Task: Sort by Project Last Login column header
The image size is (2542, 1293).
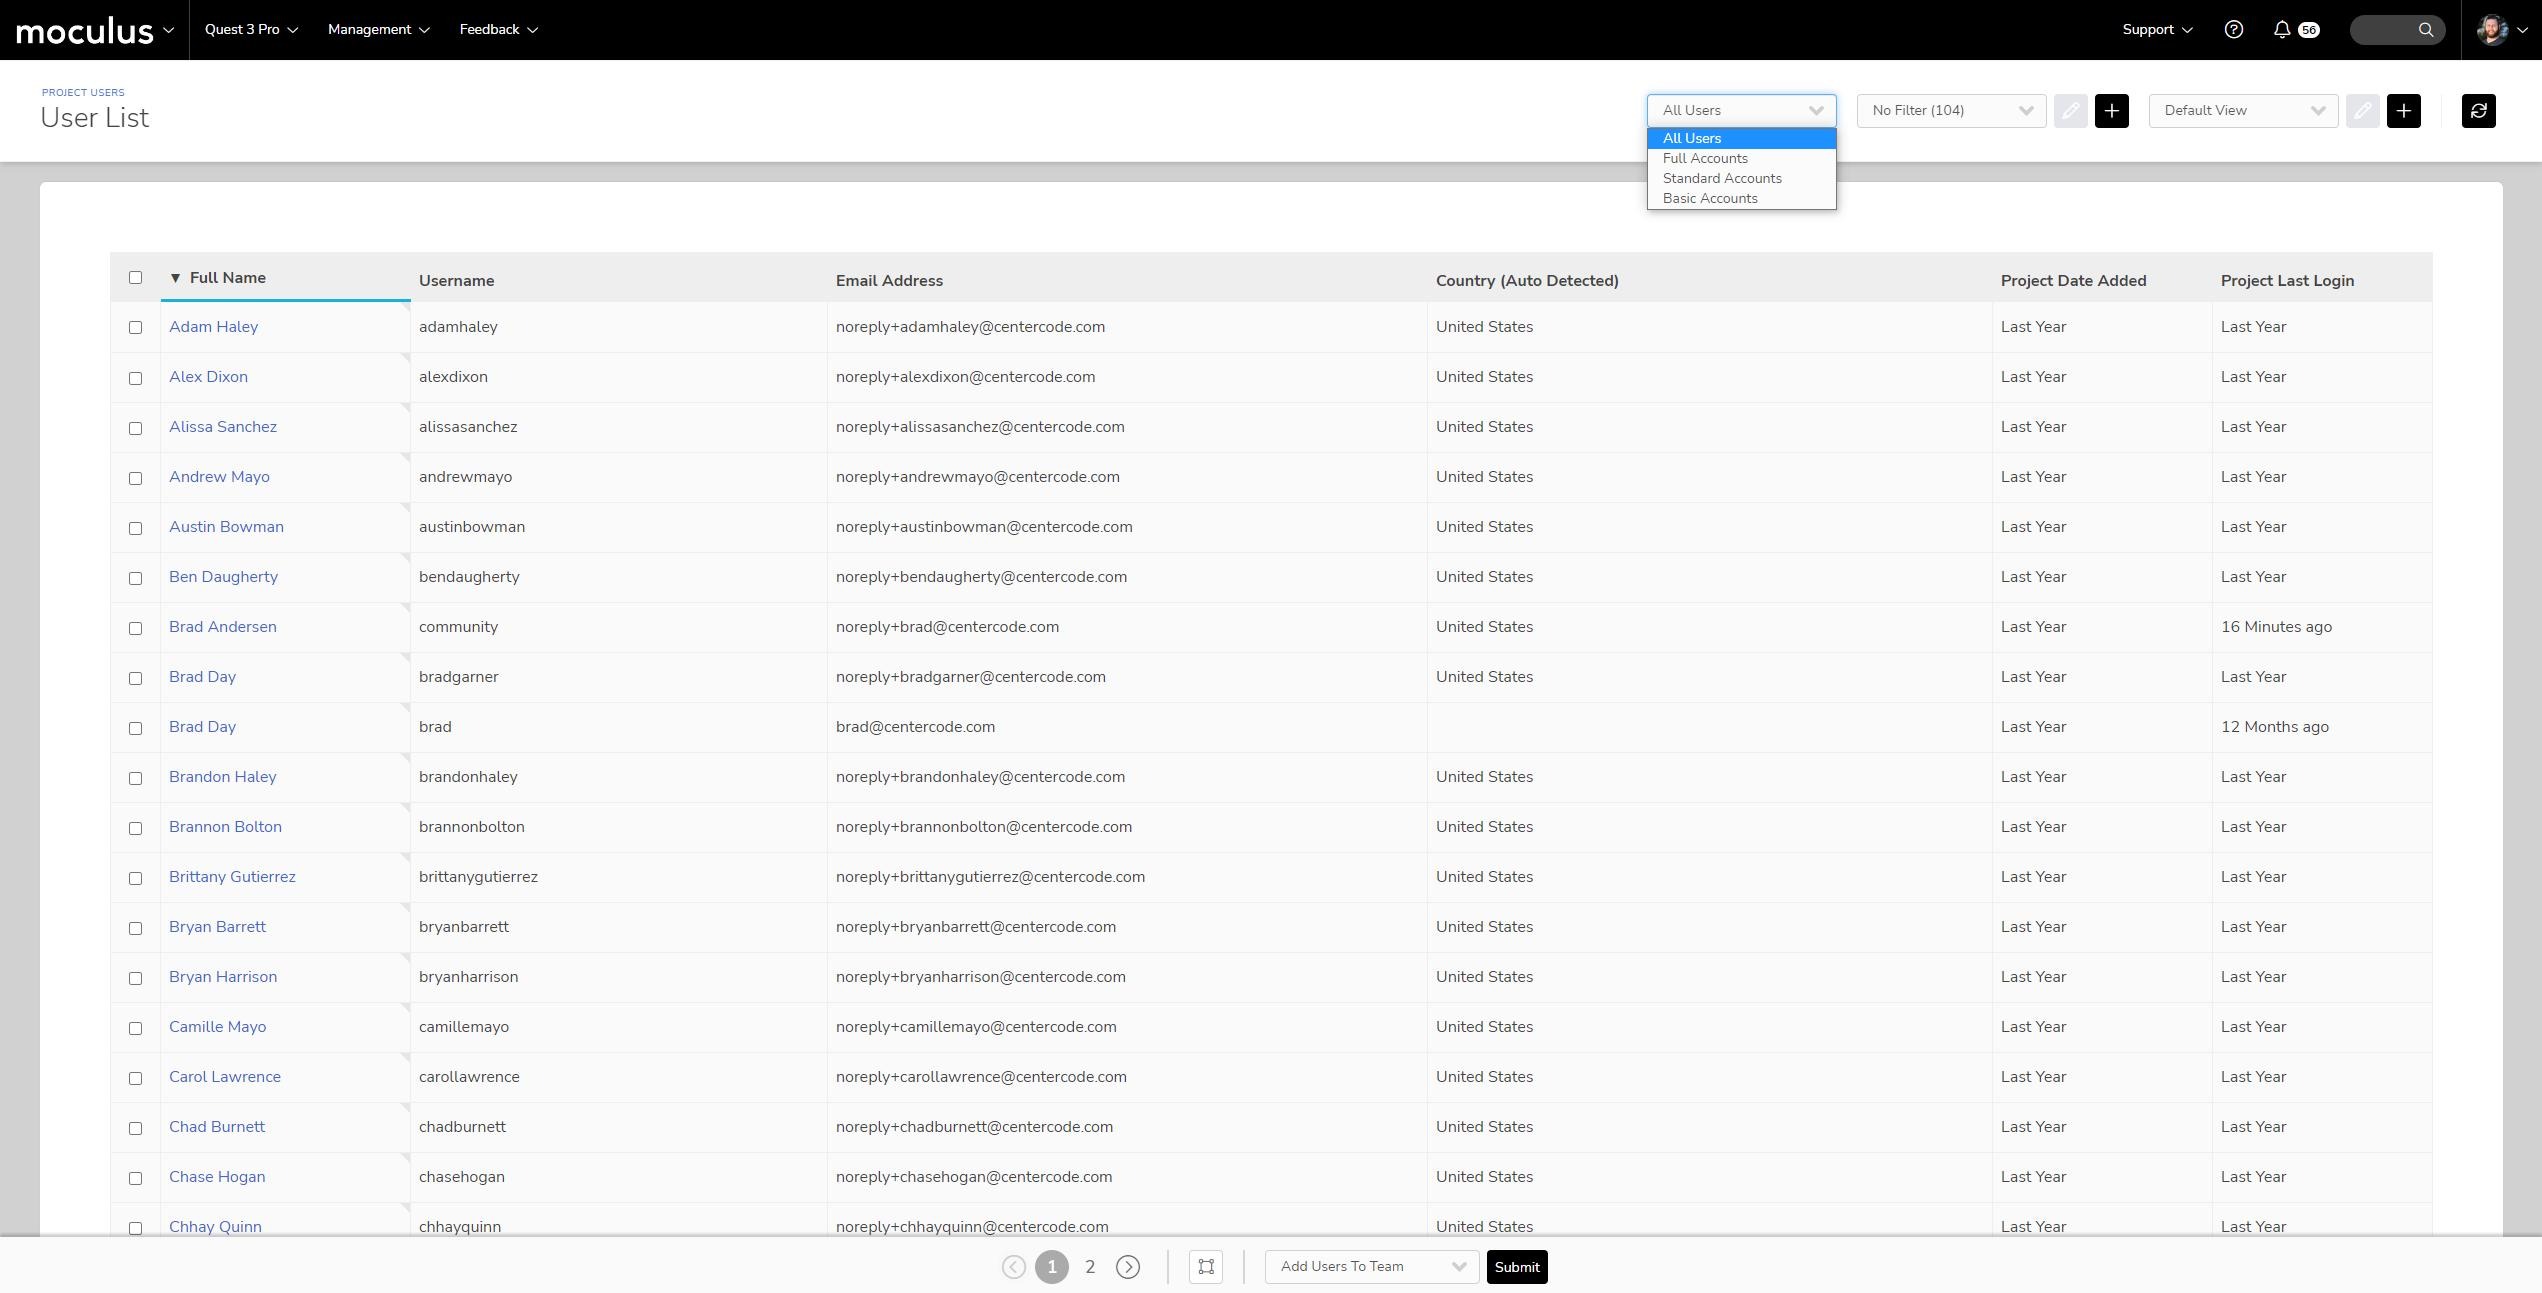Action: pos(2286,281)
